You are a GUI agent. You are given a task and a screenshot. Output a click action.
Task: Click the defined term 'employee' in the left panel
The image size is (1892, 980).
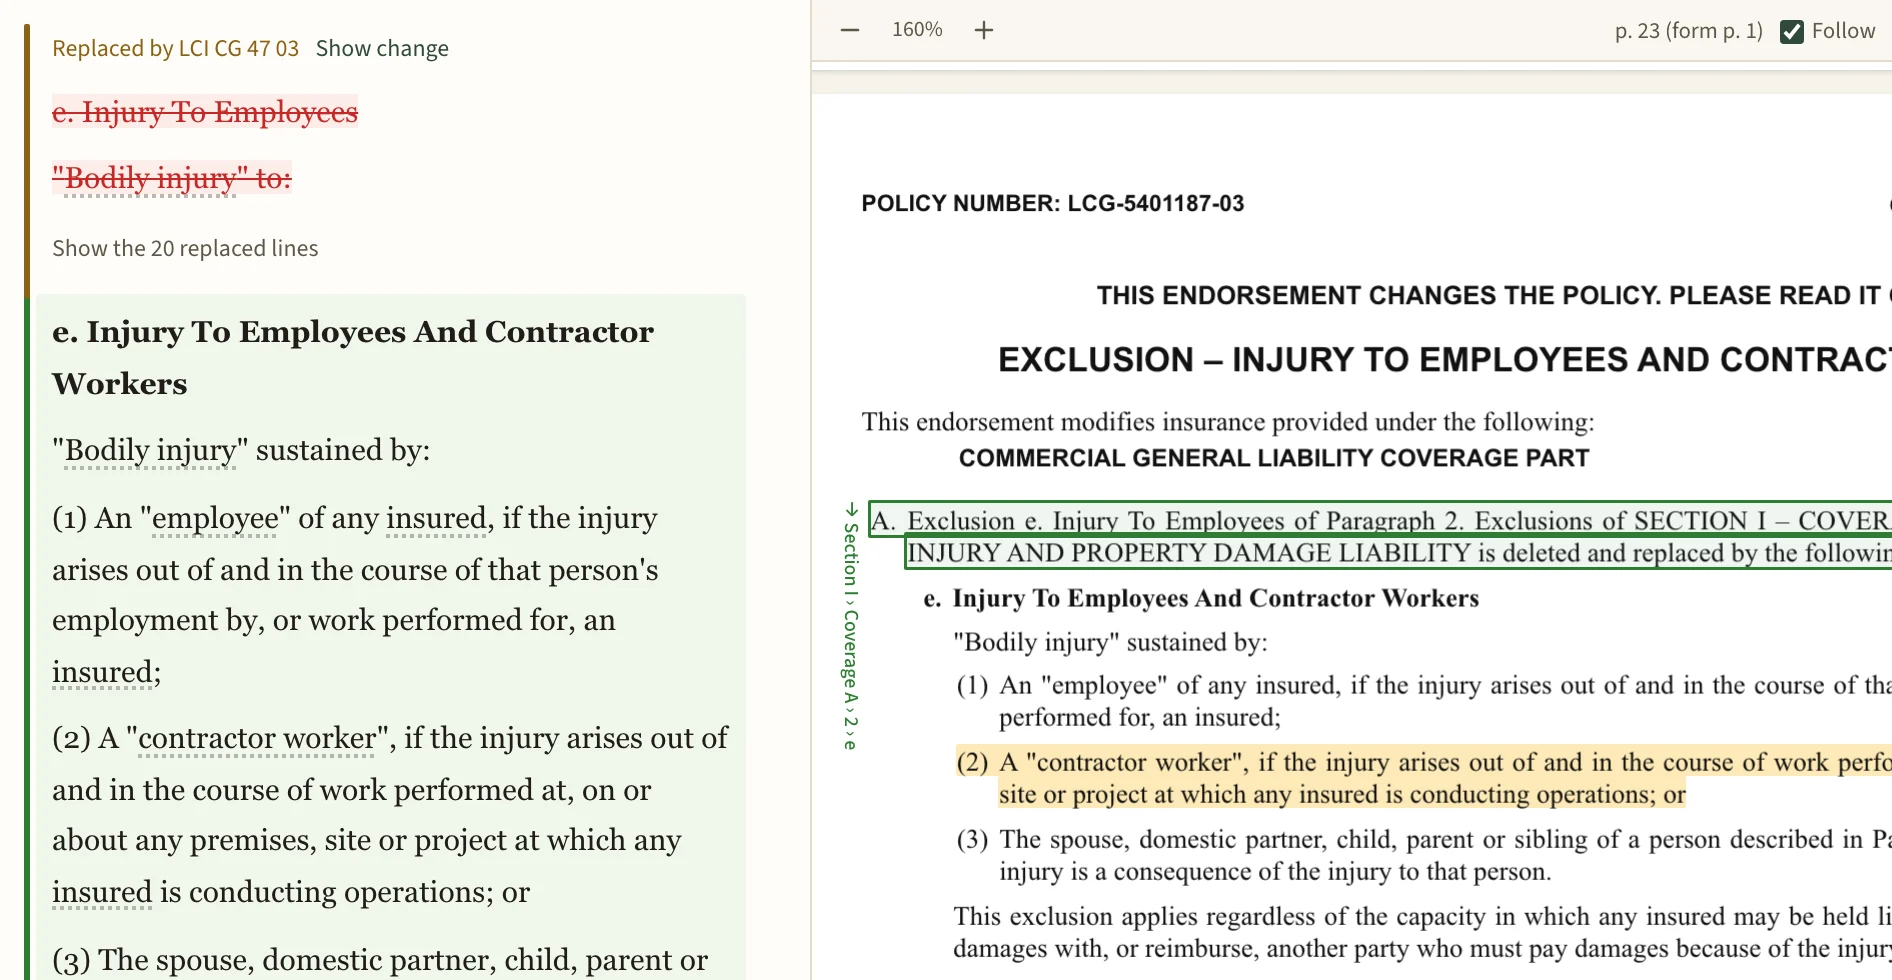point(215,518)
